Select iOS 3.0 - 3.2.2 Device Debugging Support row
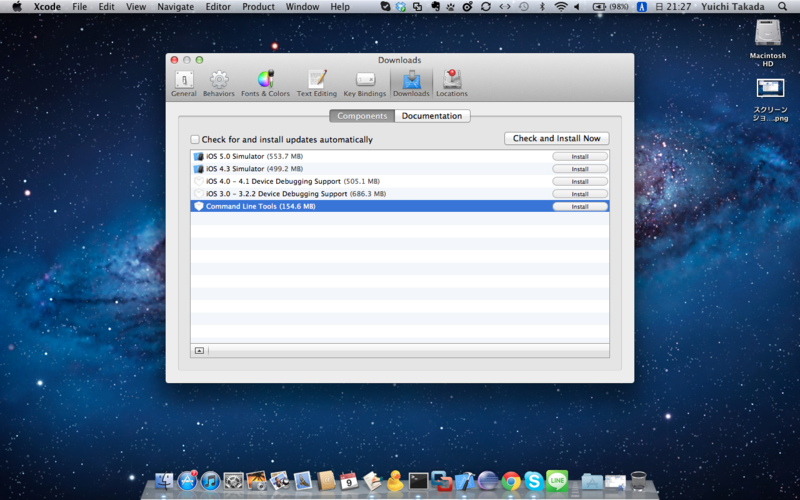Viewport: 800px width, 500px height. (399, 194)
